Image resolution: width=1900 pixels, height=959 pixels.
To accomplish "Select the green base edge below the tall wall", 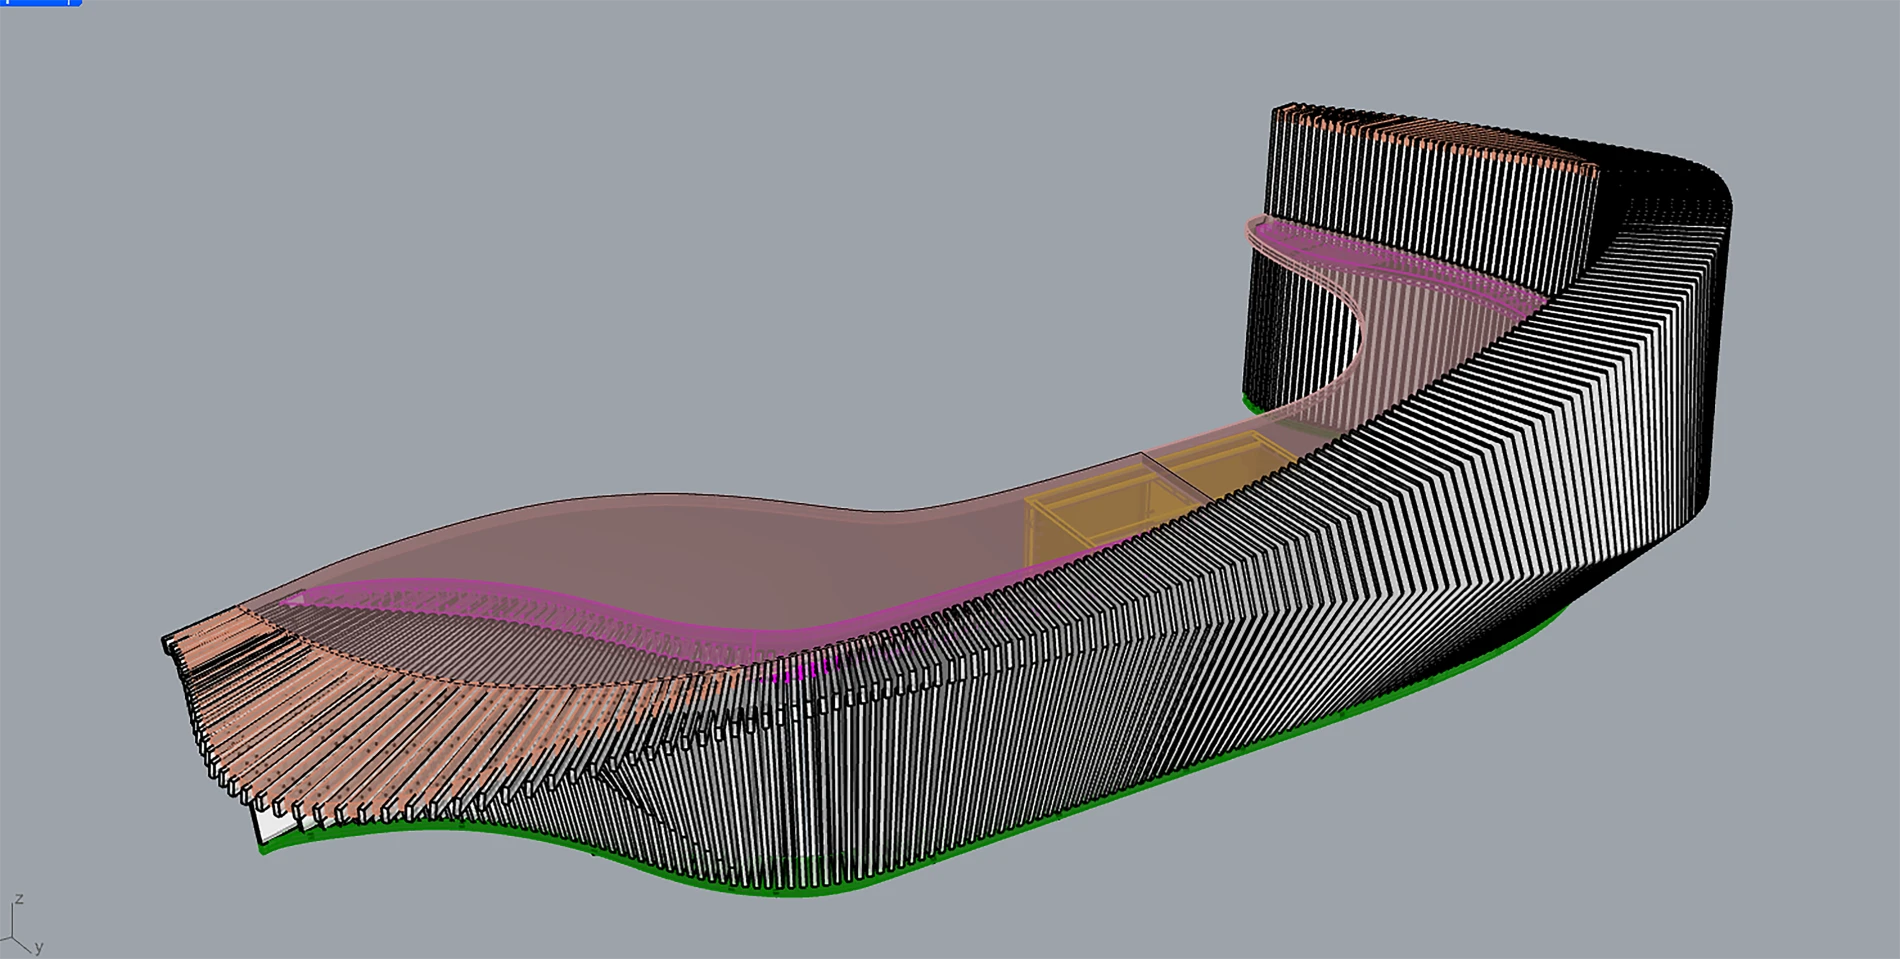I will (1251, 404).
